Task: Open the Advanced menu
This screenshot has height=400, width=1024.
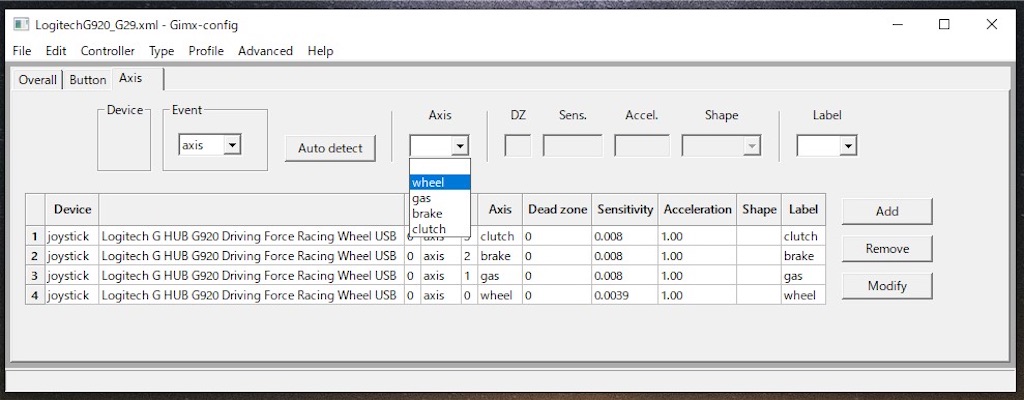Action: [265, 50]
